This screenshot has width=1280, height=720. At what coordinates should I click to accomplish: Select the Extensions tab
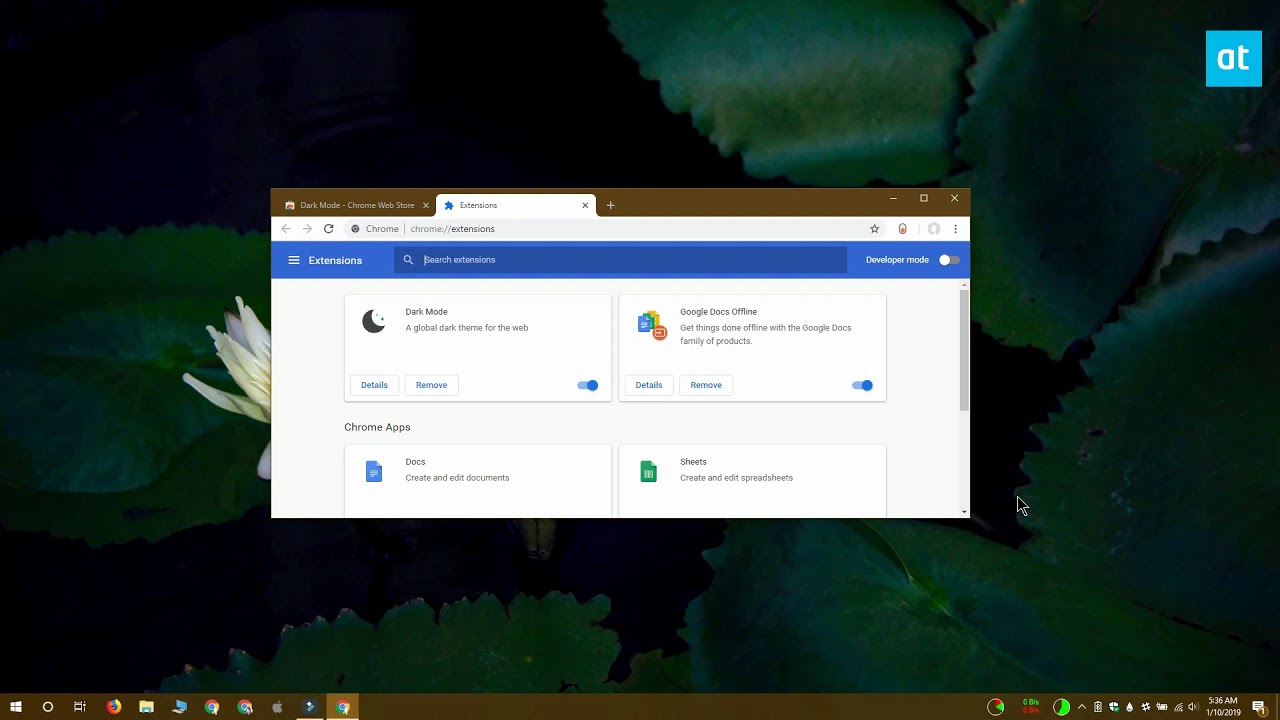tap(515, 205)
